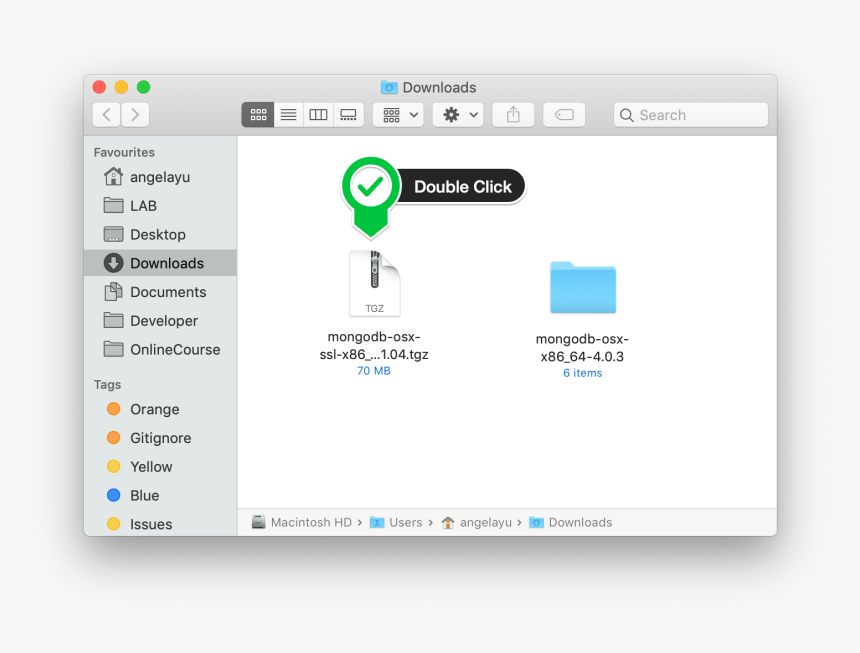Click the Edit Tags toolbar button
This screenshot has width=860, height=653.
coord(564,115)
